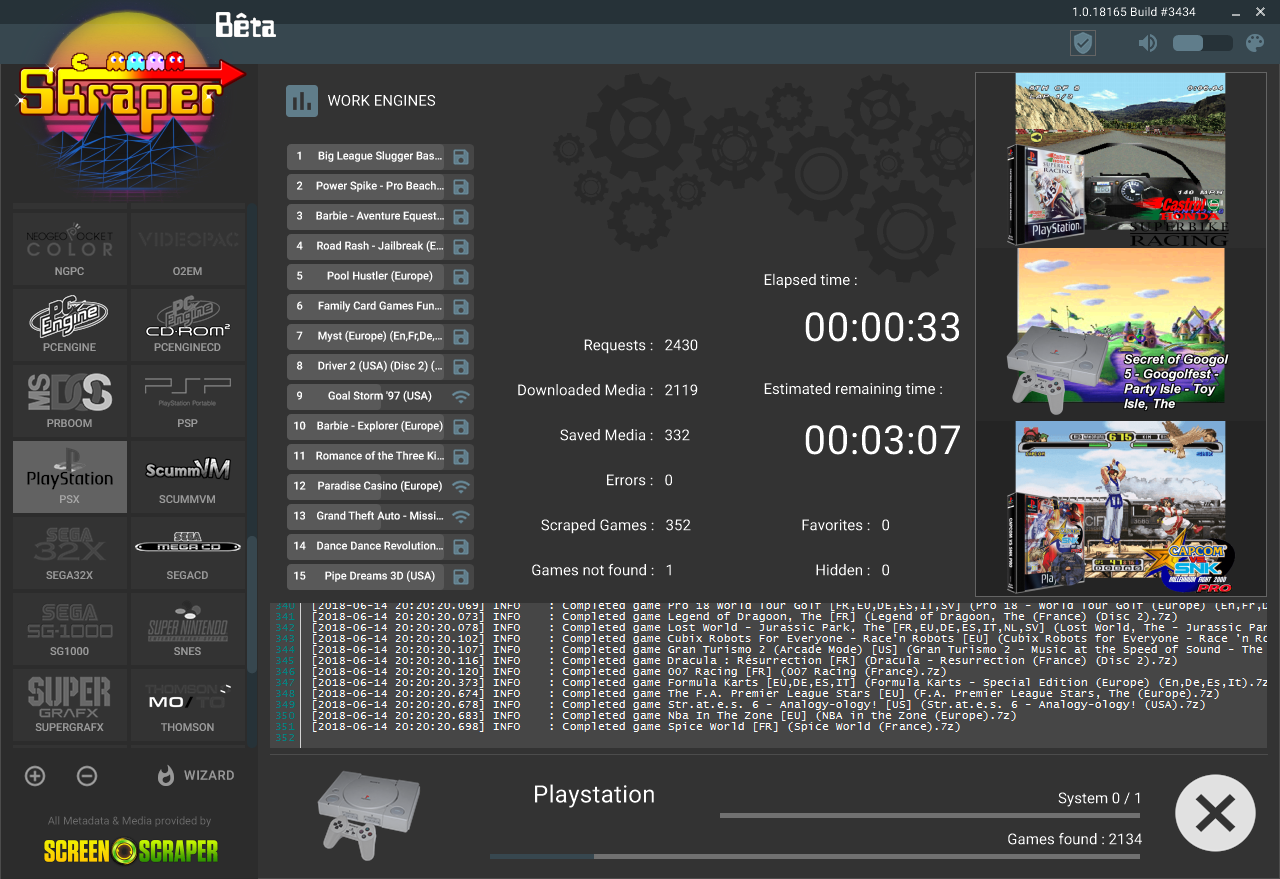Click the System 0 / 1 progress bar

click(x=930, y=815)
